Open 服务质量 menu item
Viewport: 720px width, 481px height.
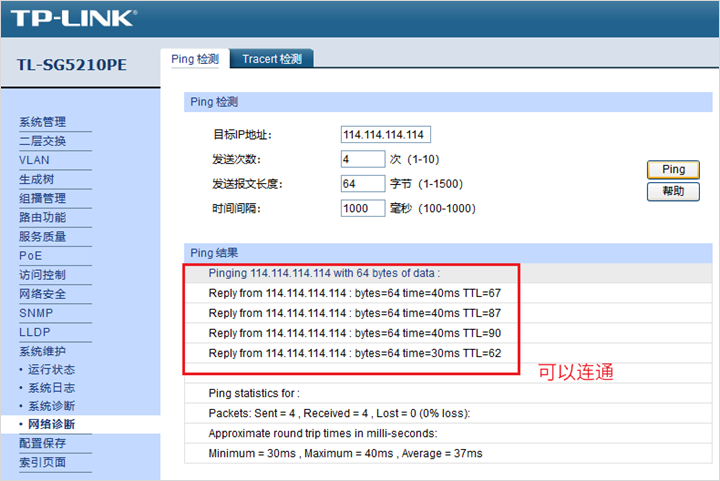coord(42,237)
